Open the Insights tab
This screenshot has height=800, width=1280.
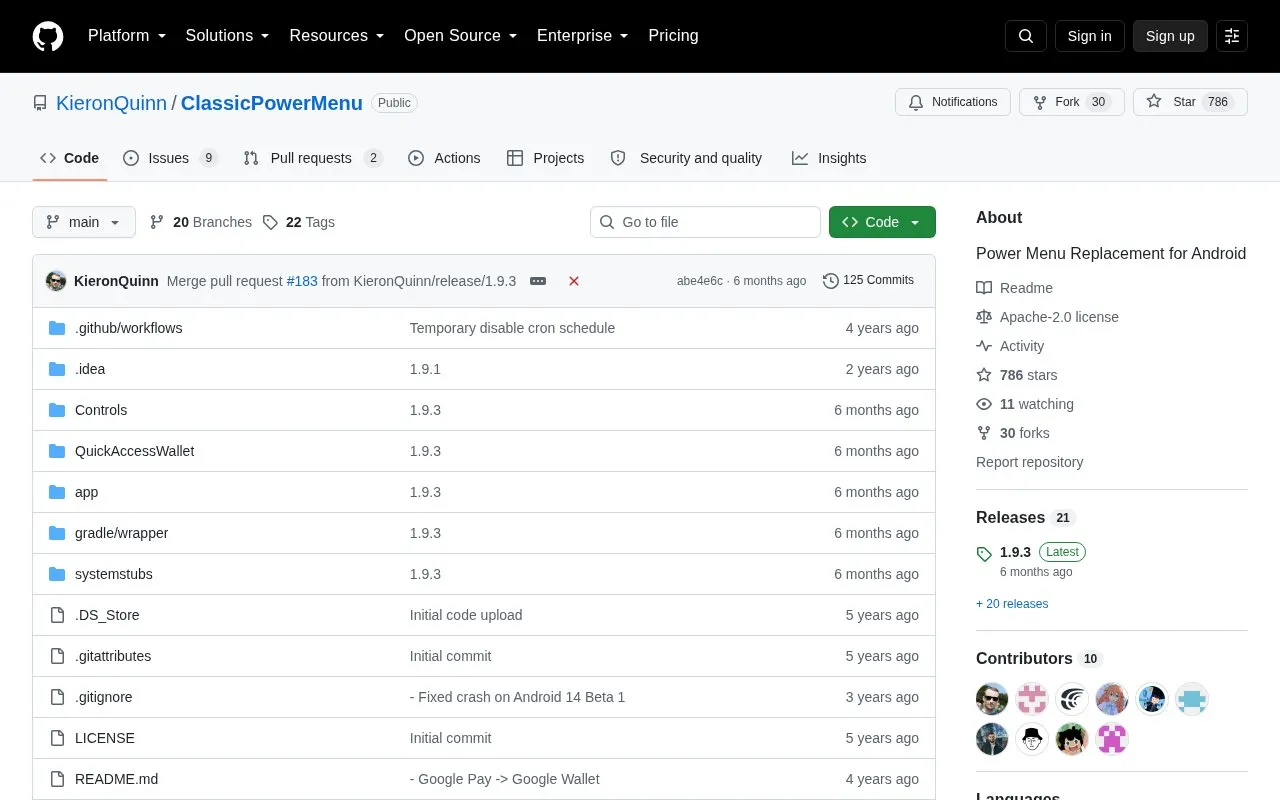829,158
